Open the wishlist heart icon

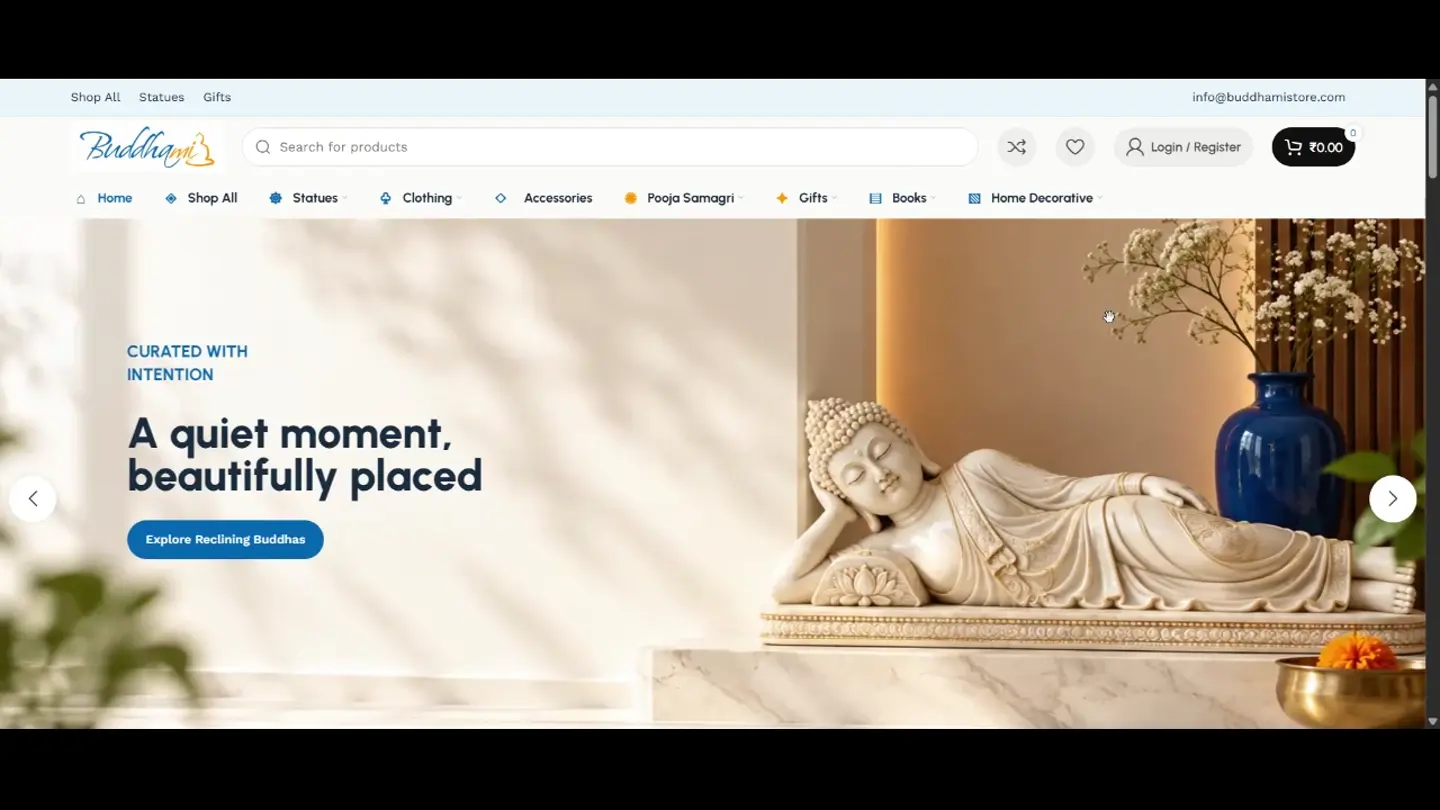coord(1075,147)
